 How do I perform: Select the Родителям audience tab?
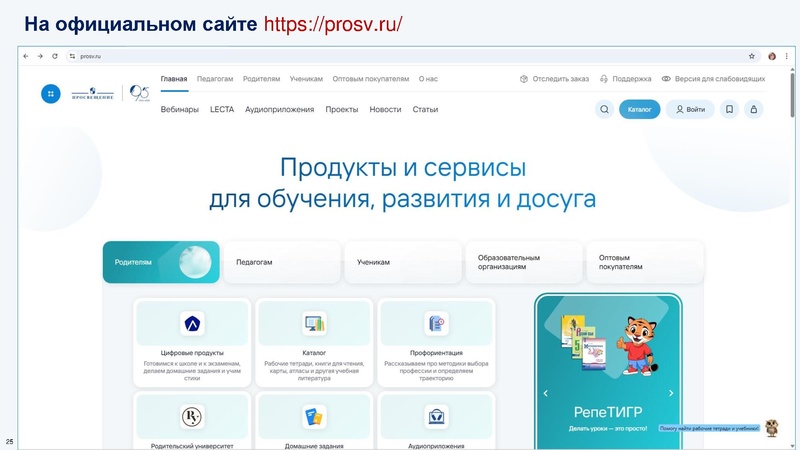(161, 262)
